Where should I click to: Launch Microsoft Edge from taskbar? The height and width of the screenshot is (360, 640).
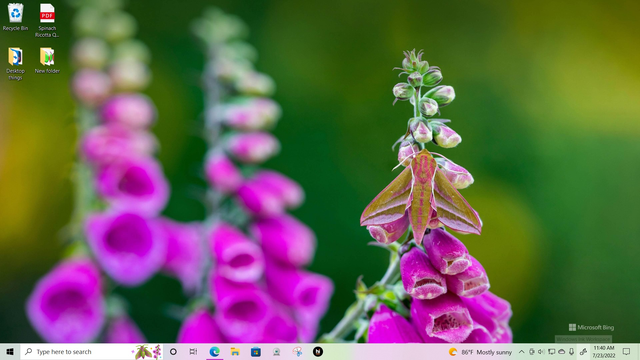pyautogui.click(x=214, y=351)
